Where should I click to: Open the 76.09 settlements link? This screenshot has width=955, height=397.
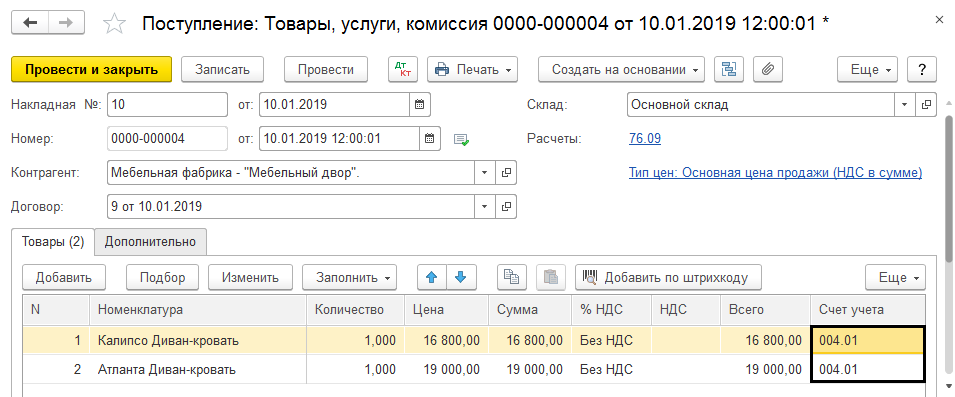click(645, 138)
